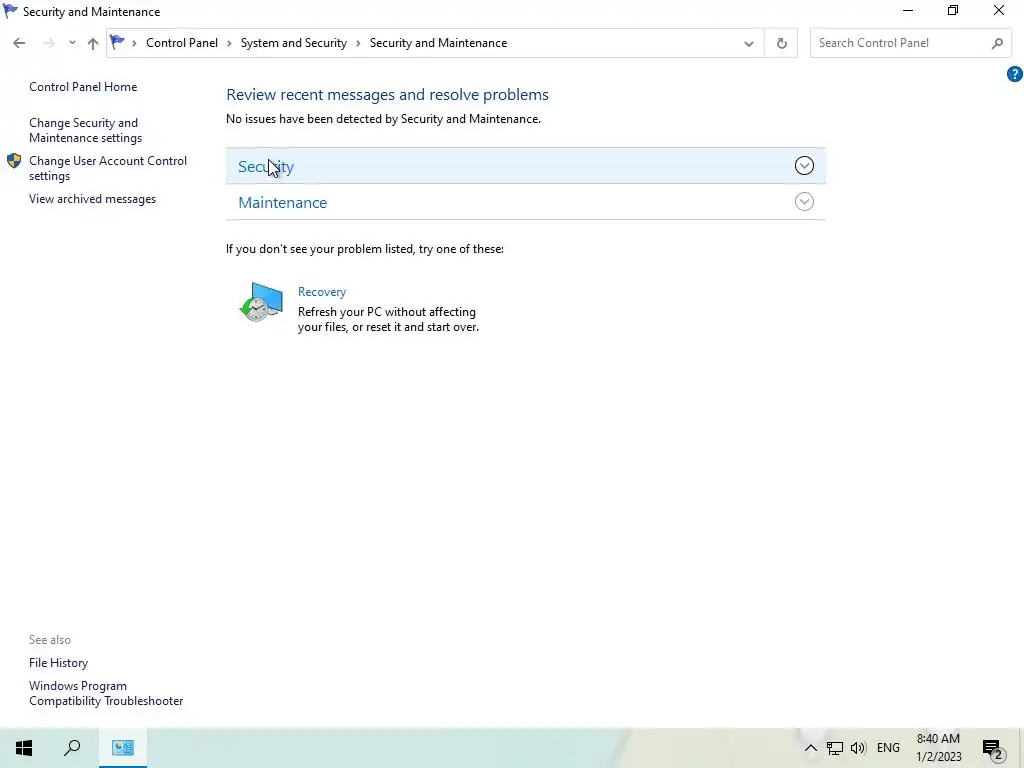Open the Recovery link

321,292
